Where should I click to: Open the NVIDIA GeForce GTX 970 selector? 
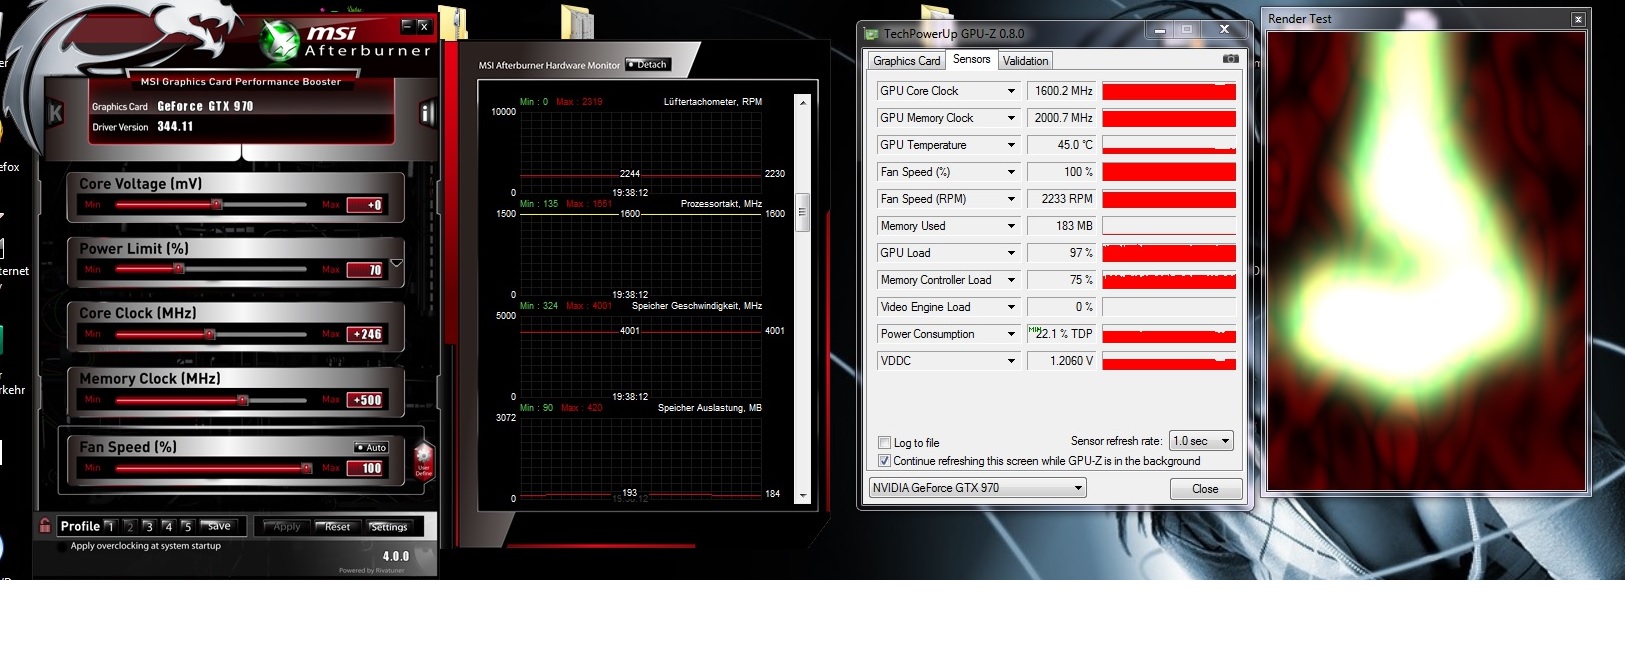[x=977, y=488]
